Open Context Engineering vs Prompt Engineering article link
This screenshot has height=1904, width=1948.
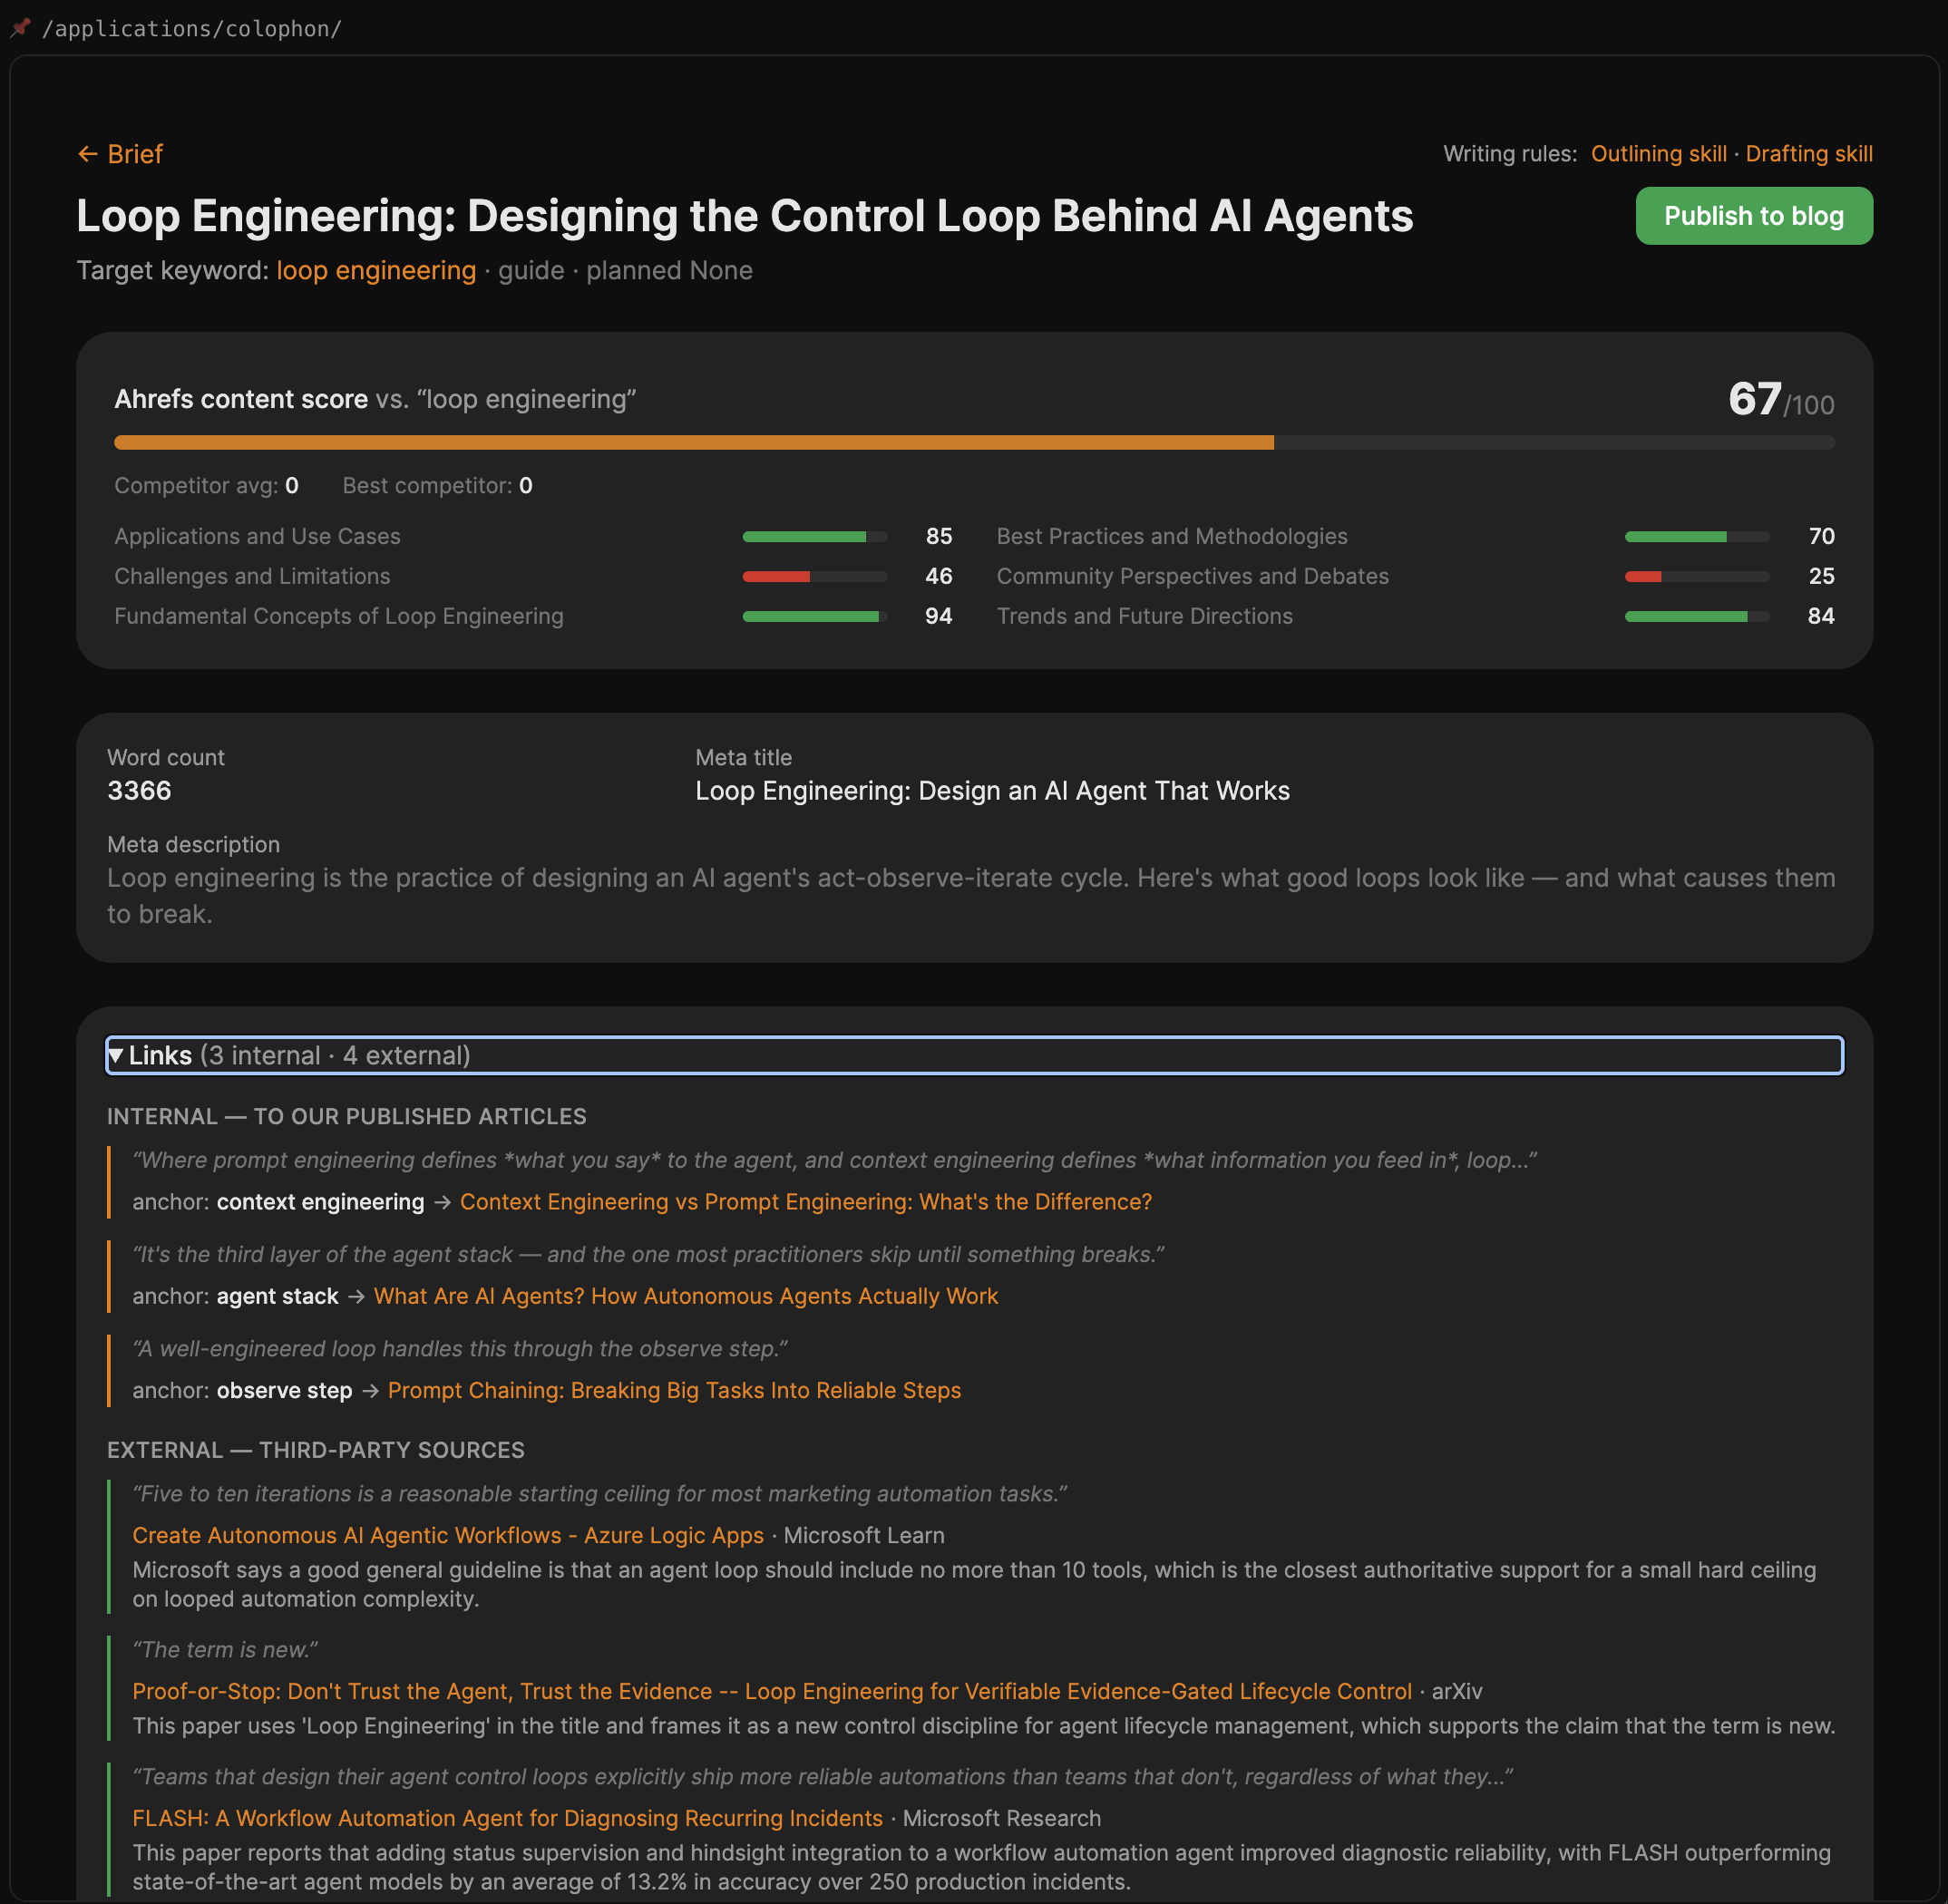pyautogui.click(x=806, y=1202)
